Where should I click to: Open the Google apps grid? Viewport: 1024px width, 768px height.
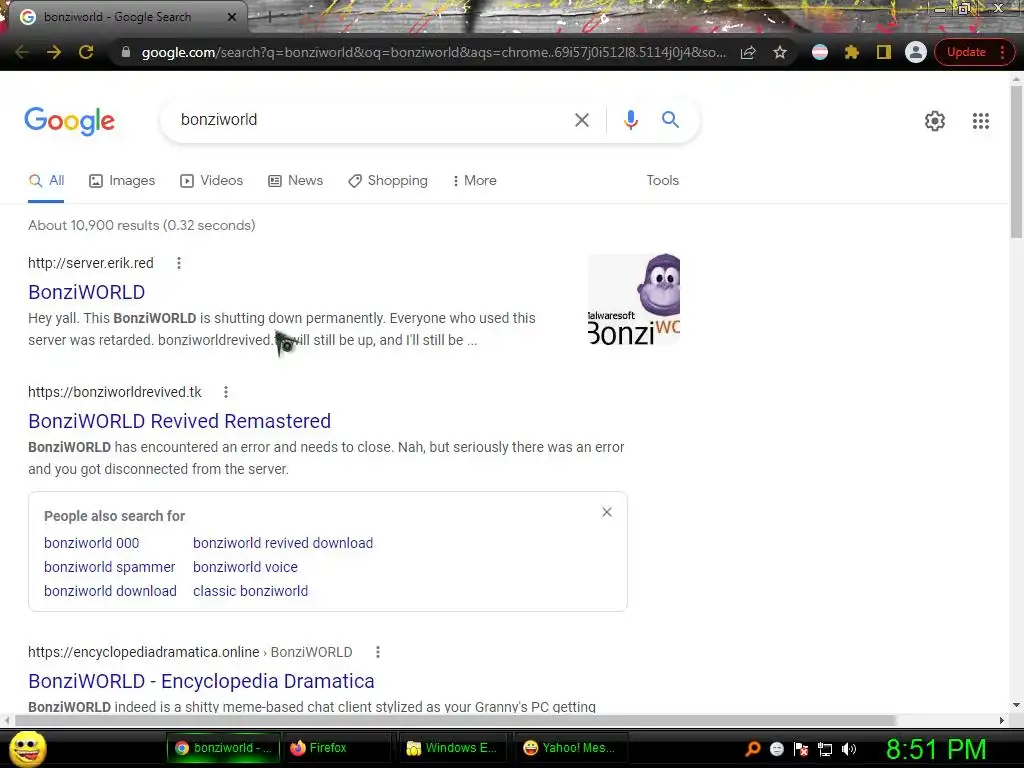click(980, 121)
